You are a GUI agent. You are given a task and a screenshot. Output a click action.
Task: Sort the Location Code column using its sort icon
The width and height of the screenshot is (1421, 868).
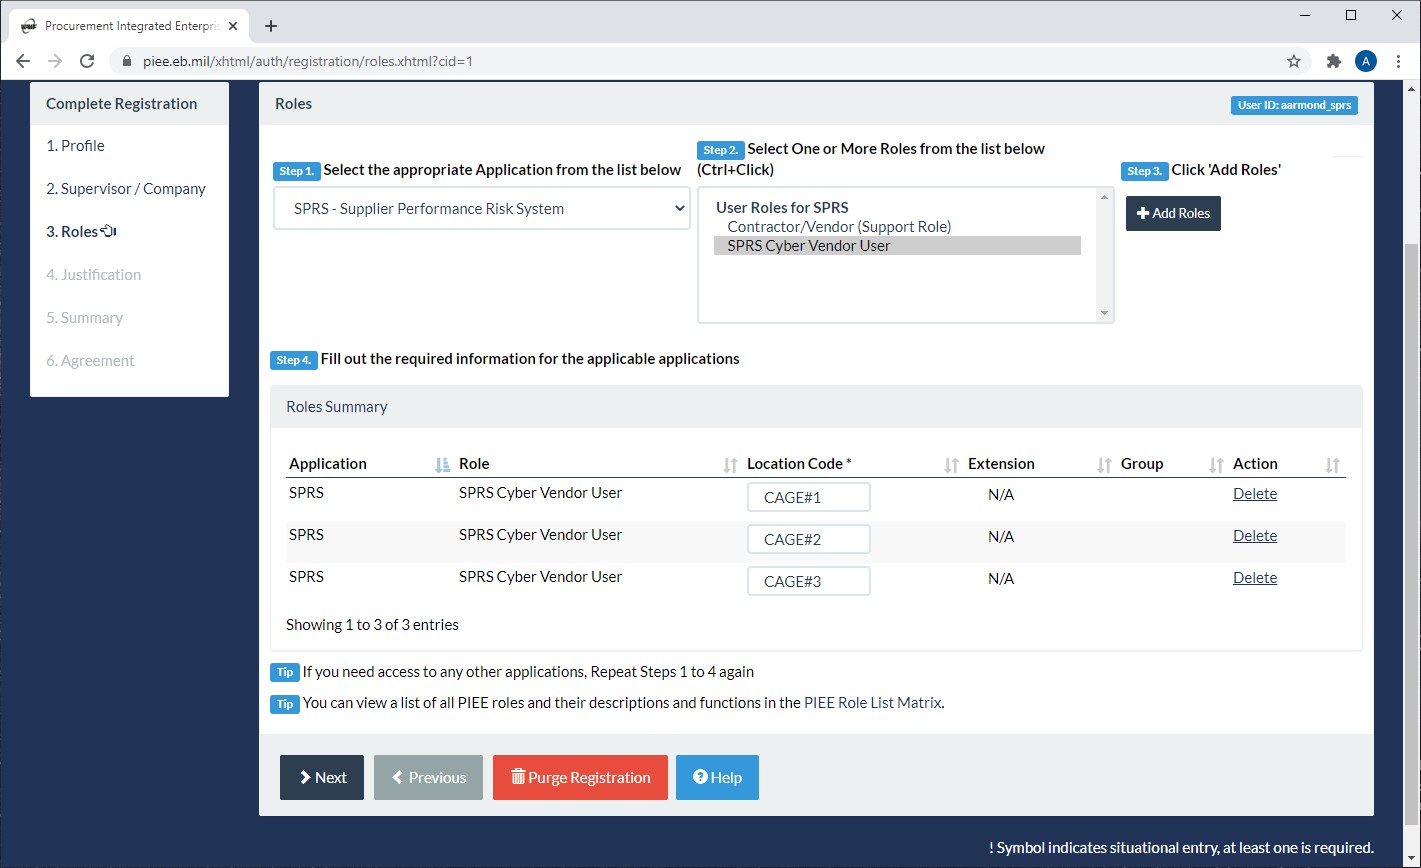951,464
